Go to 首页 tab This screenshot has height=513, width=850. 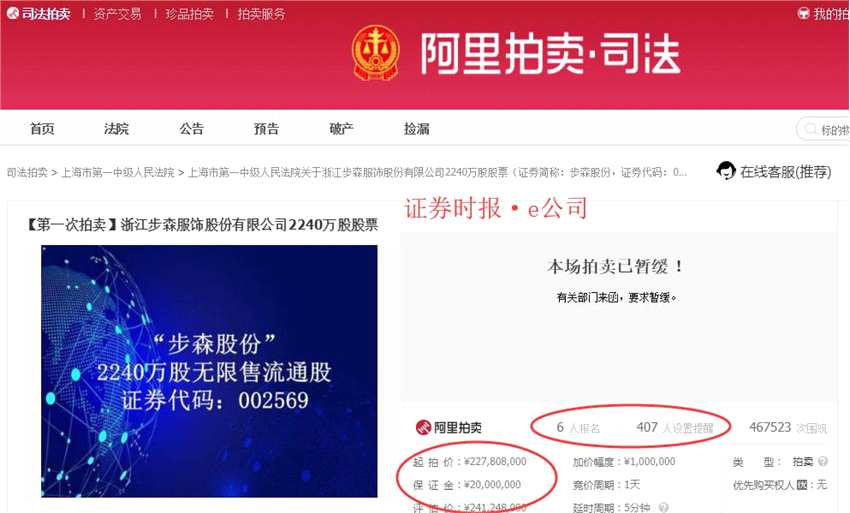42,129
